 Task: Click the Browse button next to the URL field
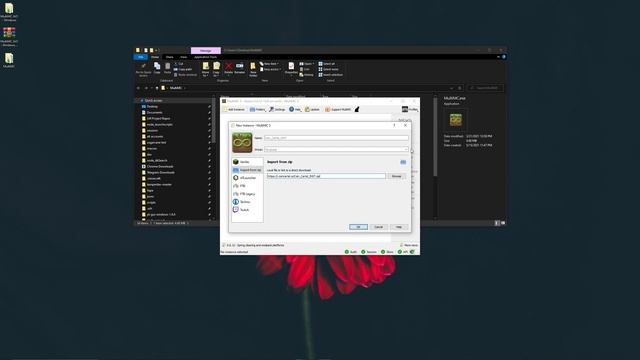(396, 176)
